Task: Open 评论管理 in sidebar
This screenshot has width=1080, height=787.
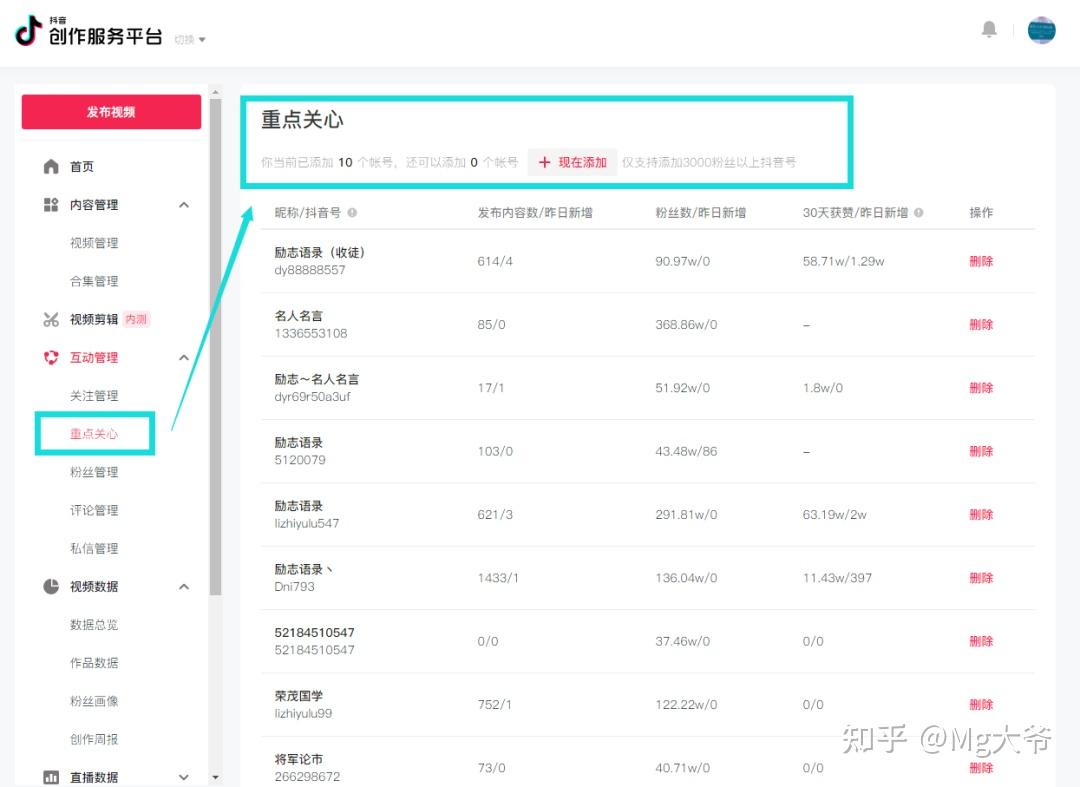Action: click(x=94, y=510)
